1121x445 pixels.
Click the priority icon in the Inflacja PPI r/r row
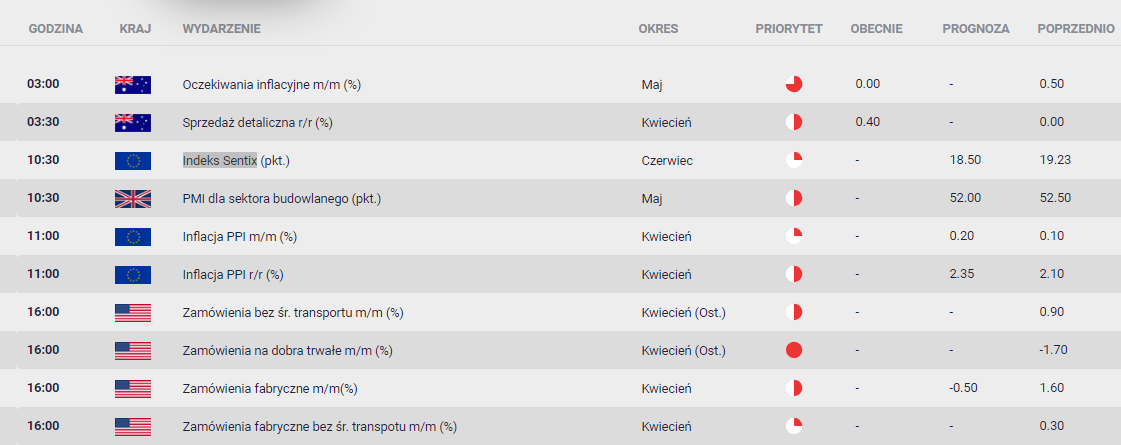pyautogui.click(x=794, y=274)
